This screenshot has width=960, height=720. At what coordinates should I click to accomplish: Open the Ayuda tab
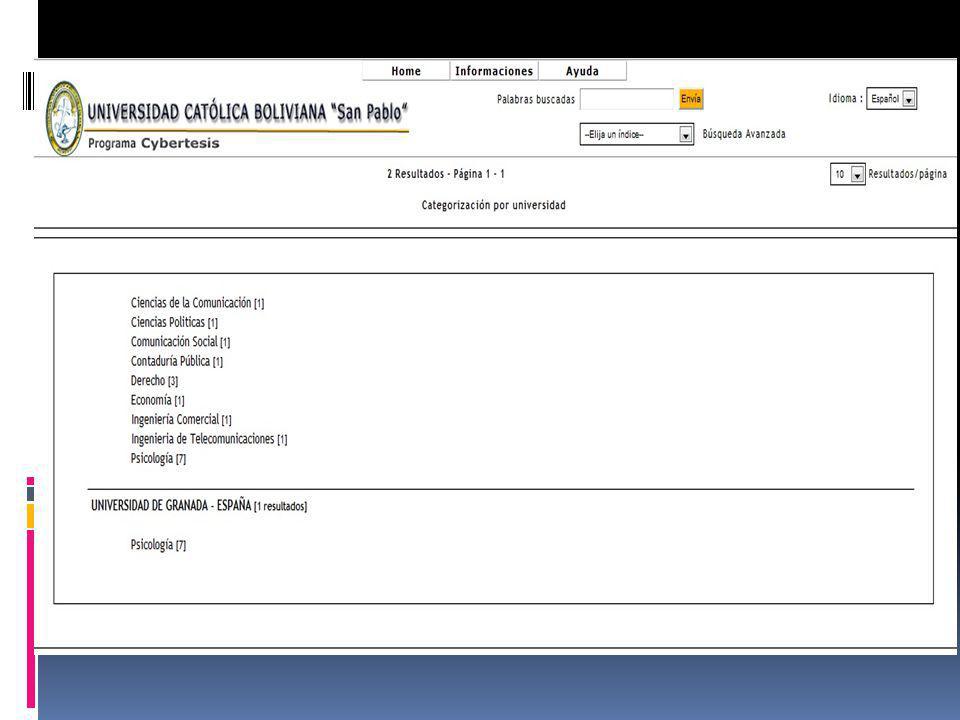(x=582, y=70)
